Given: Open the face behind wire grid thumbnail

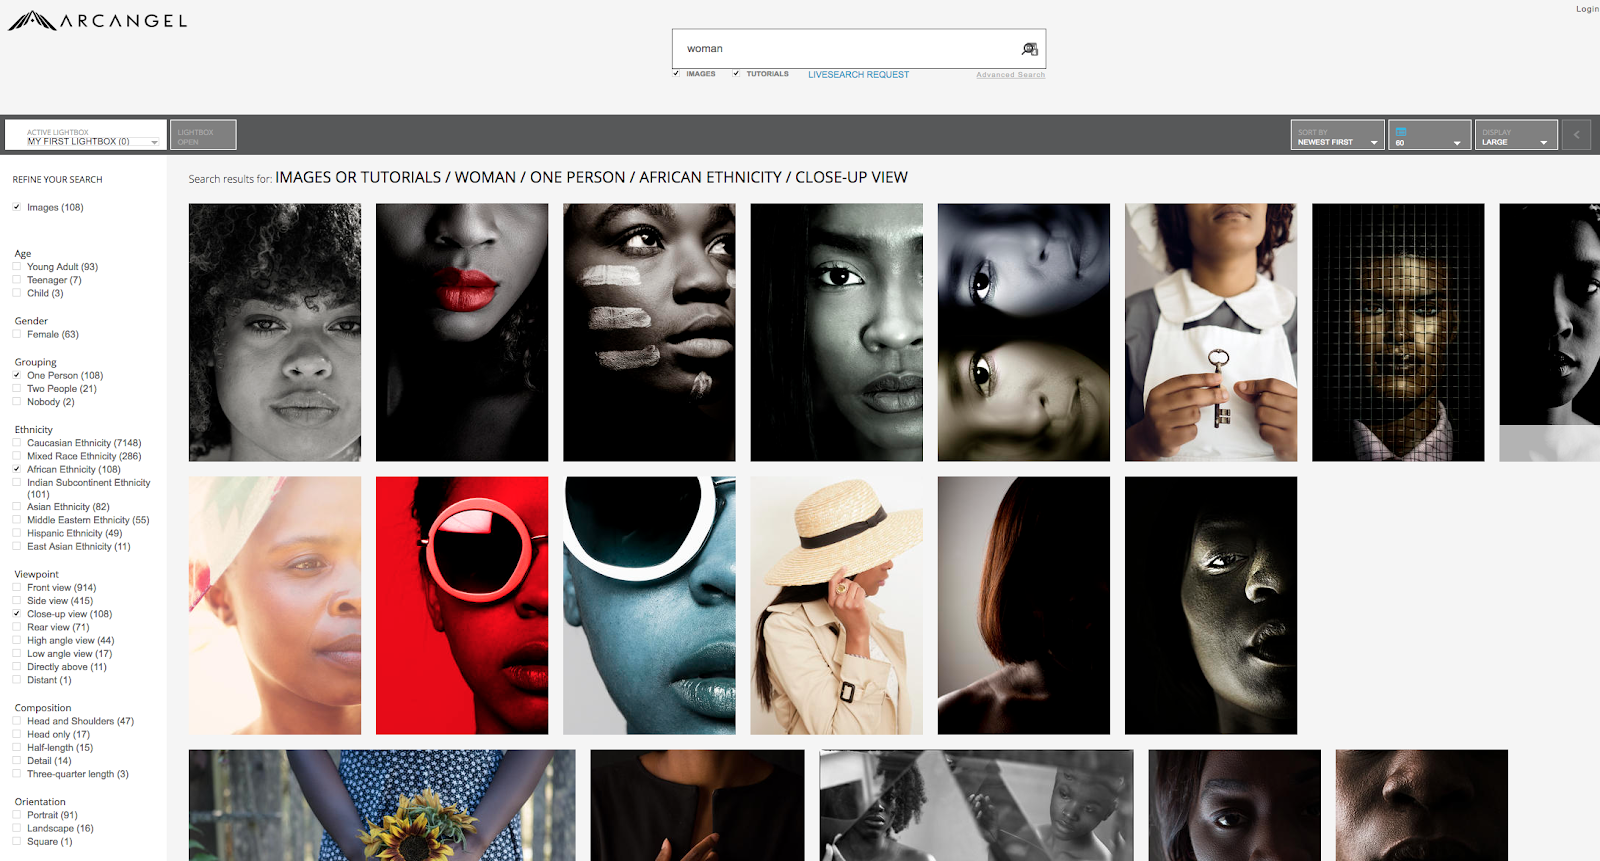Looking at the screenshot, I should (1398, 332).
